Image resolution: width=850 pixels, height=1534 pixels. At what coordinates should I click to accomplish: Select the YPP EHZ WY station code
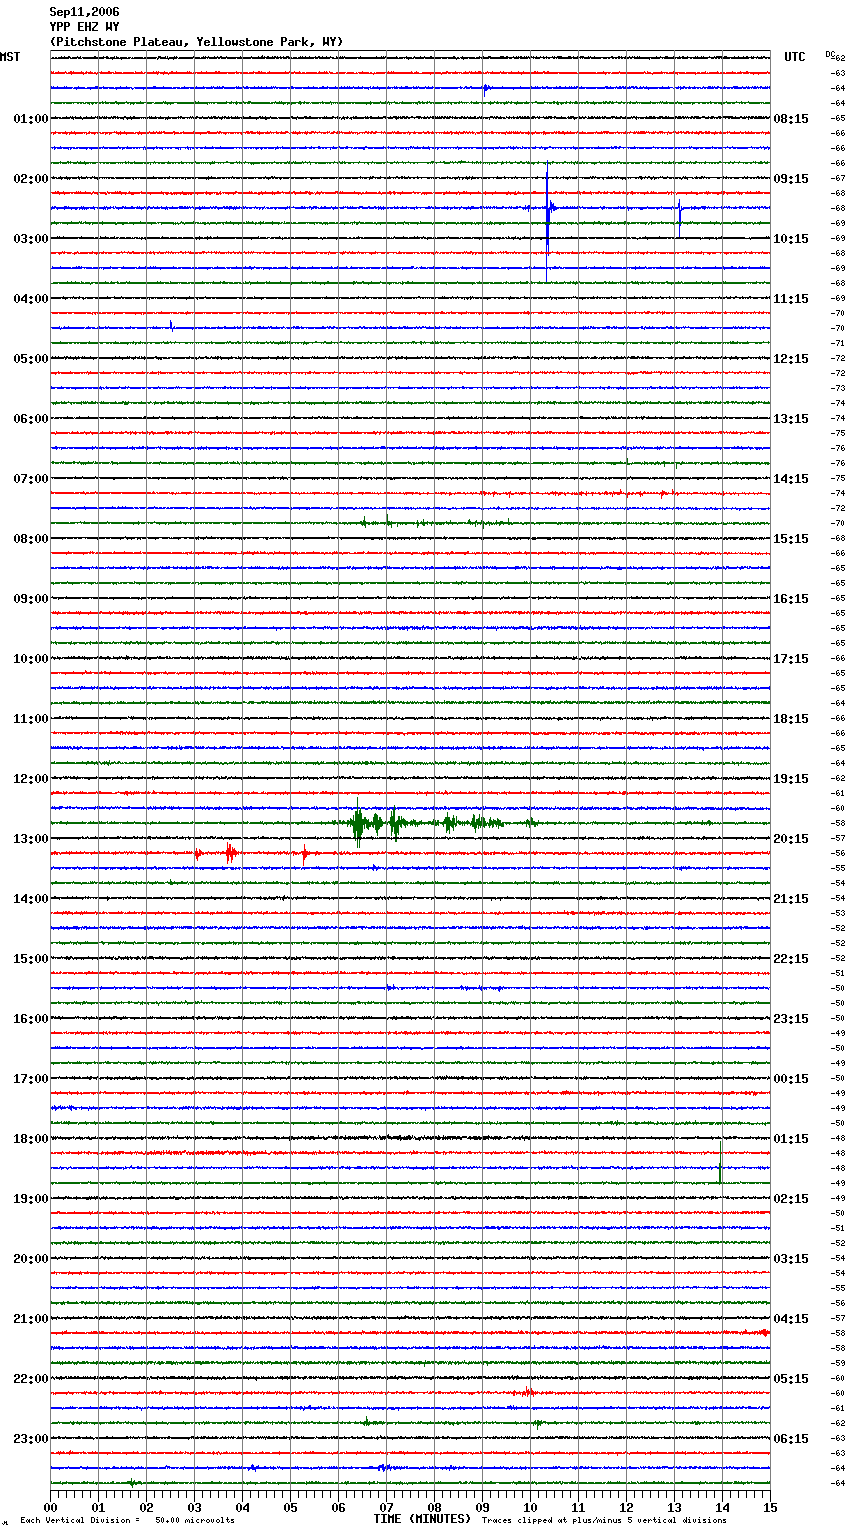(84, 27)
